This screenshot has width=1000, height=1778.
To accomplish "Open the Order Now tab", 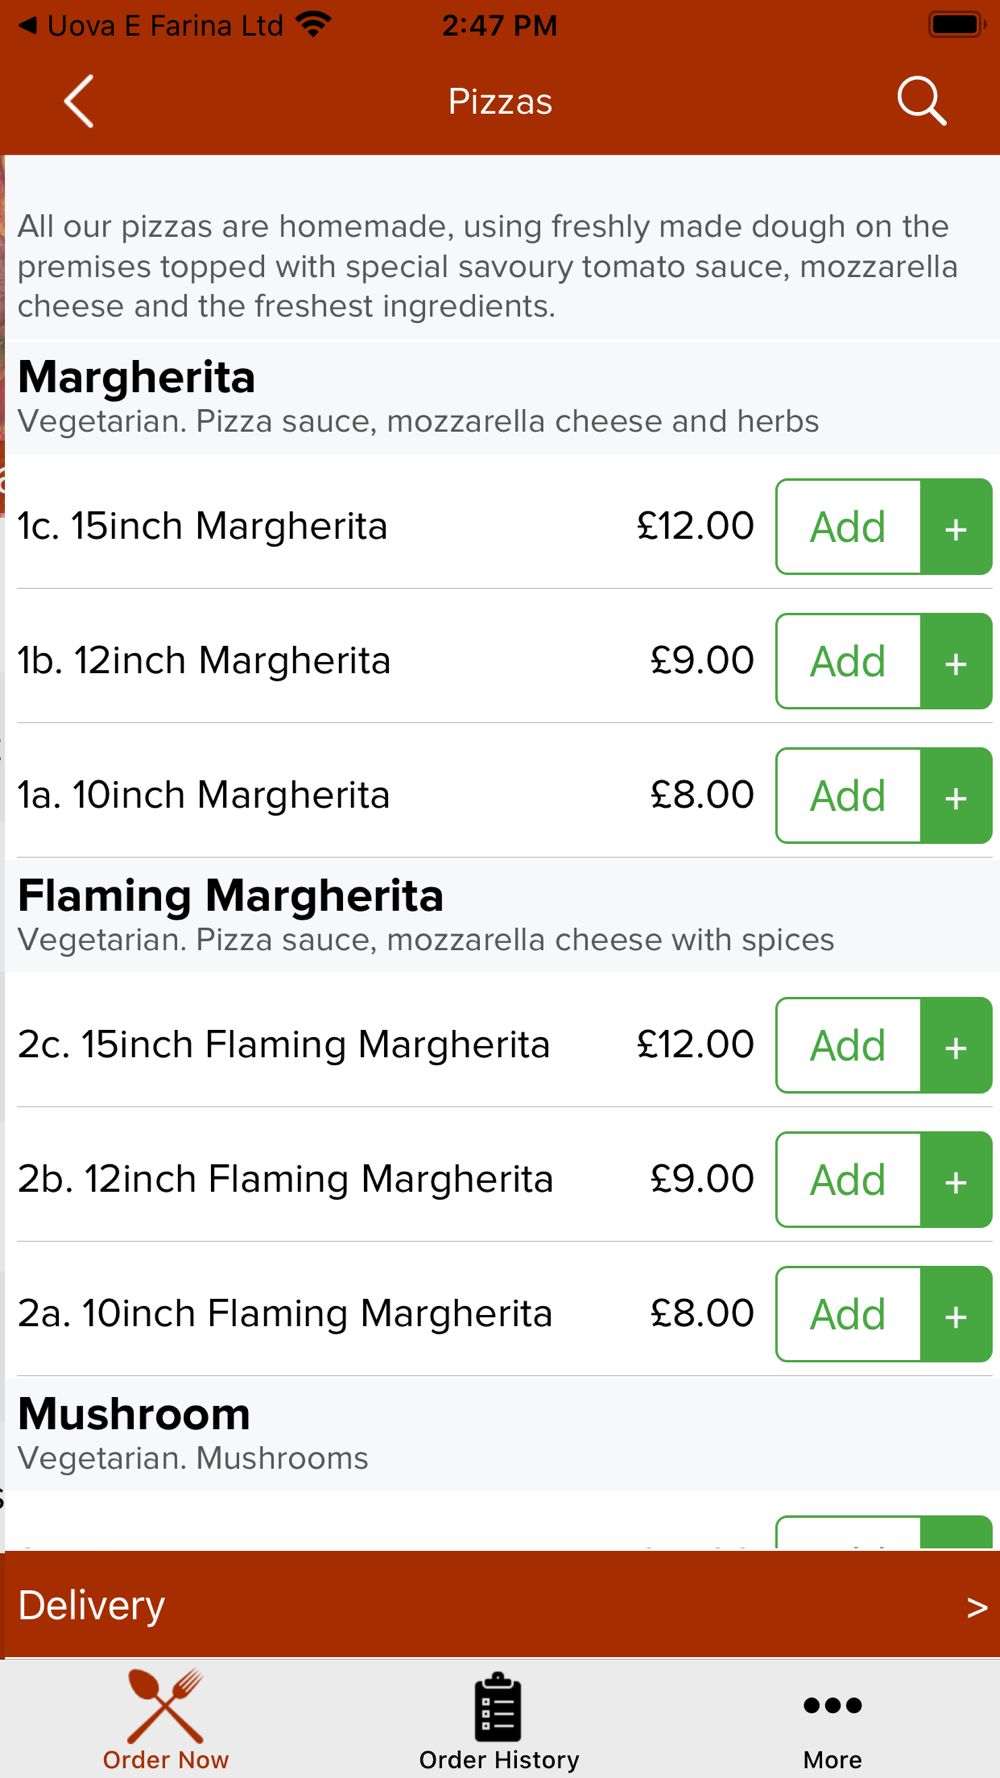I will click(166, 1720).
